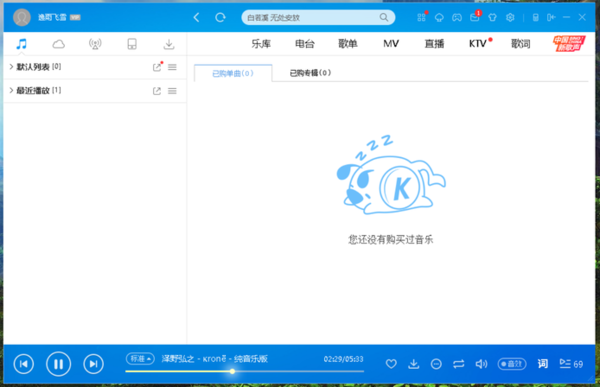Refresh the current page
Viewport: 600px width, 387px height.
tap(220, 18)
